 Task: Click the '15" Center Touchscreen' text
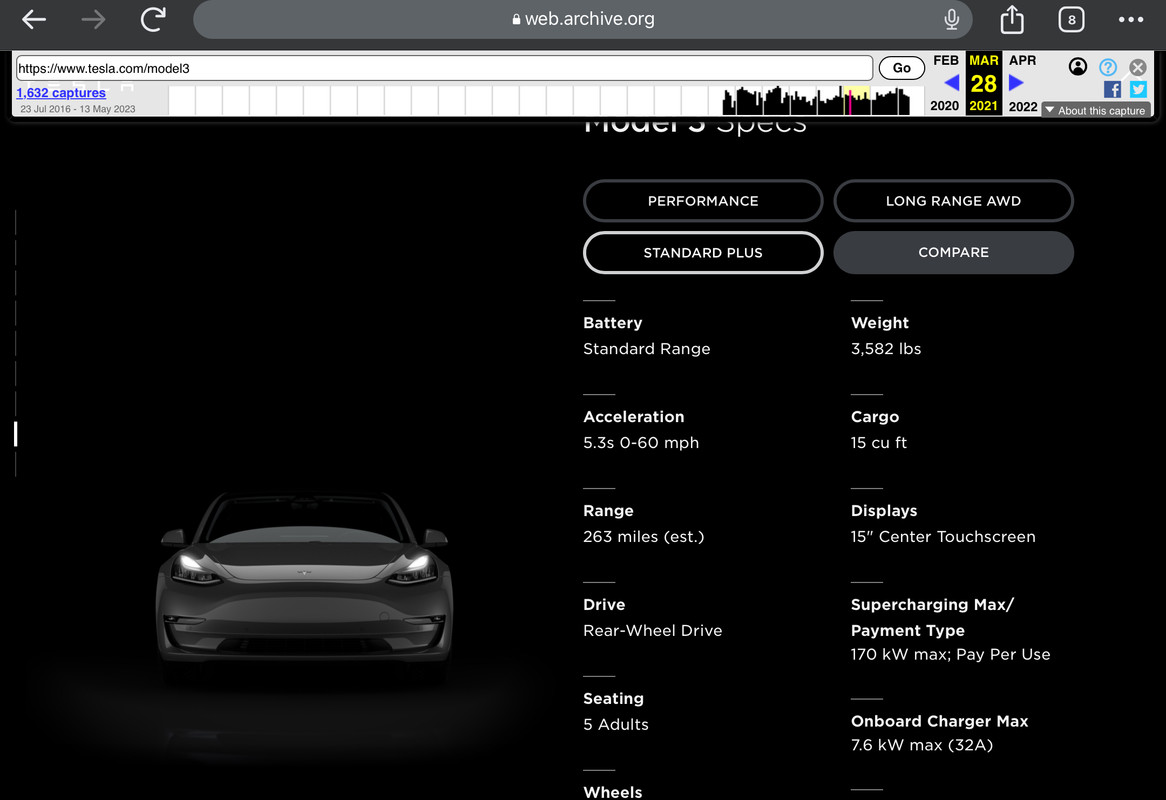943,537
